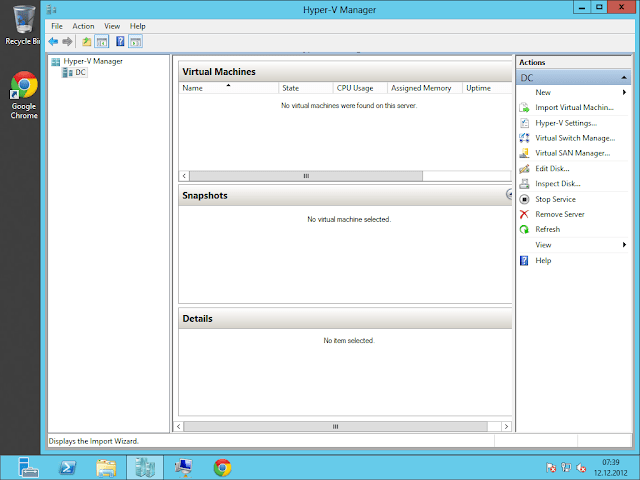The height and width of the screenshot is (480, 640).
Task: Open PowerShell from the taskbar
Action: 66,467
